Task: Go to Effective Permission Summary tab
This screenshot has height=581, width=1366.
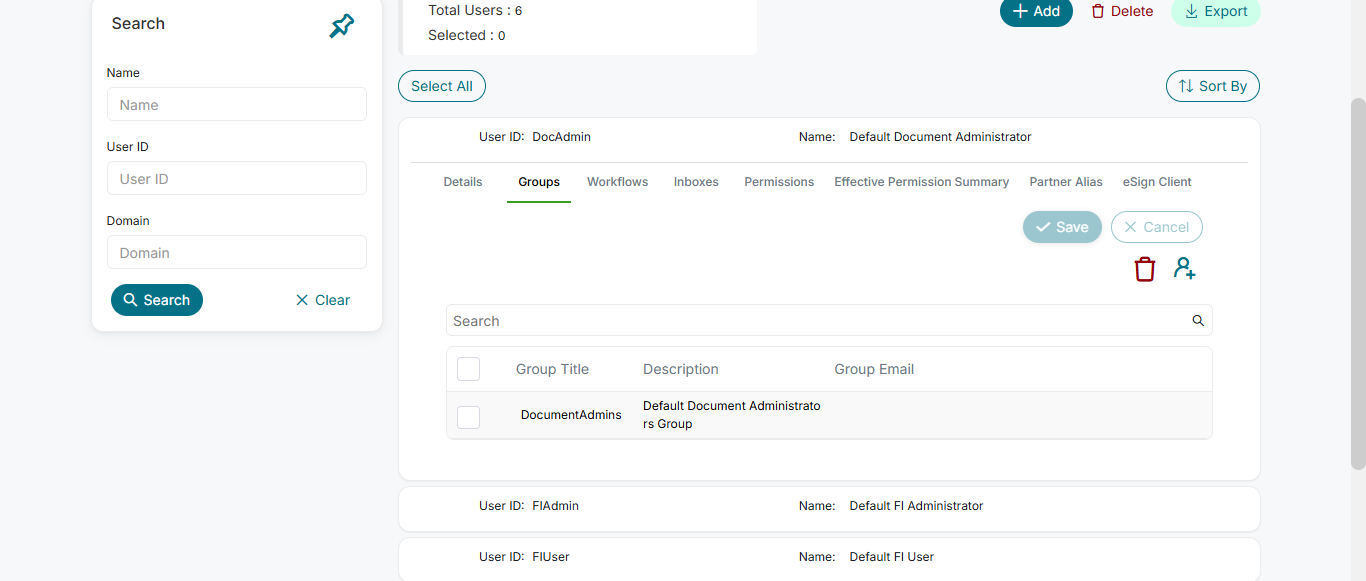Action: [x=921, y=182]
